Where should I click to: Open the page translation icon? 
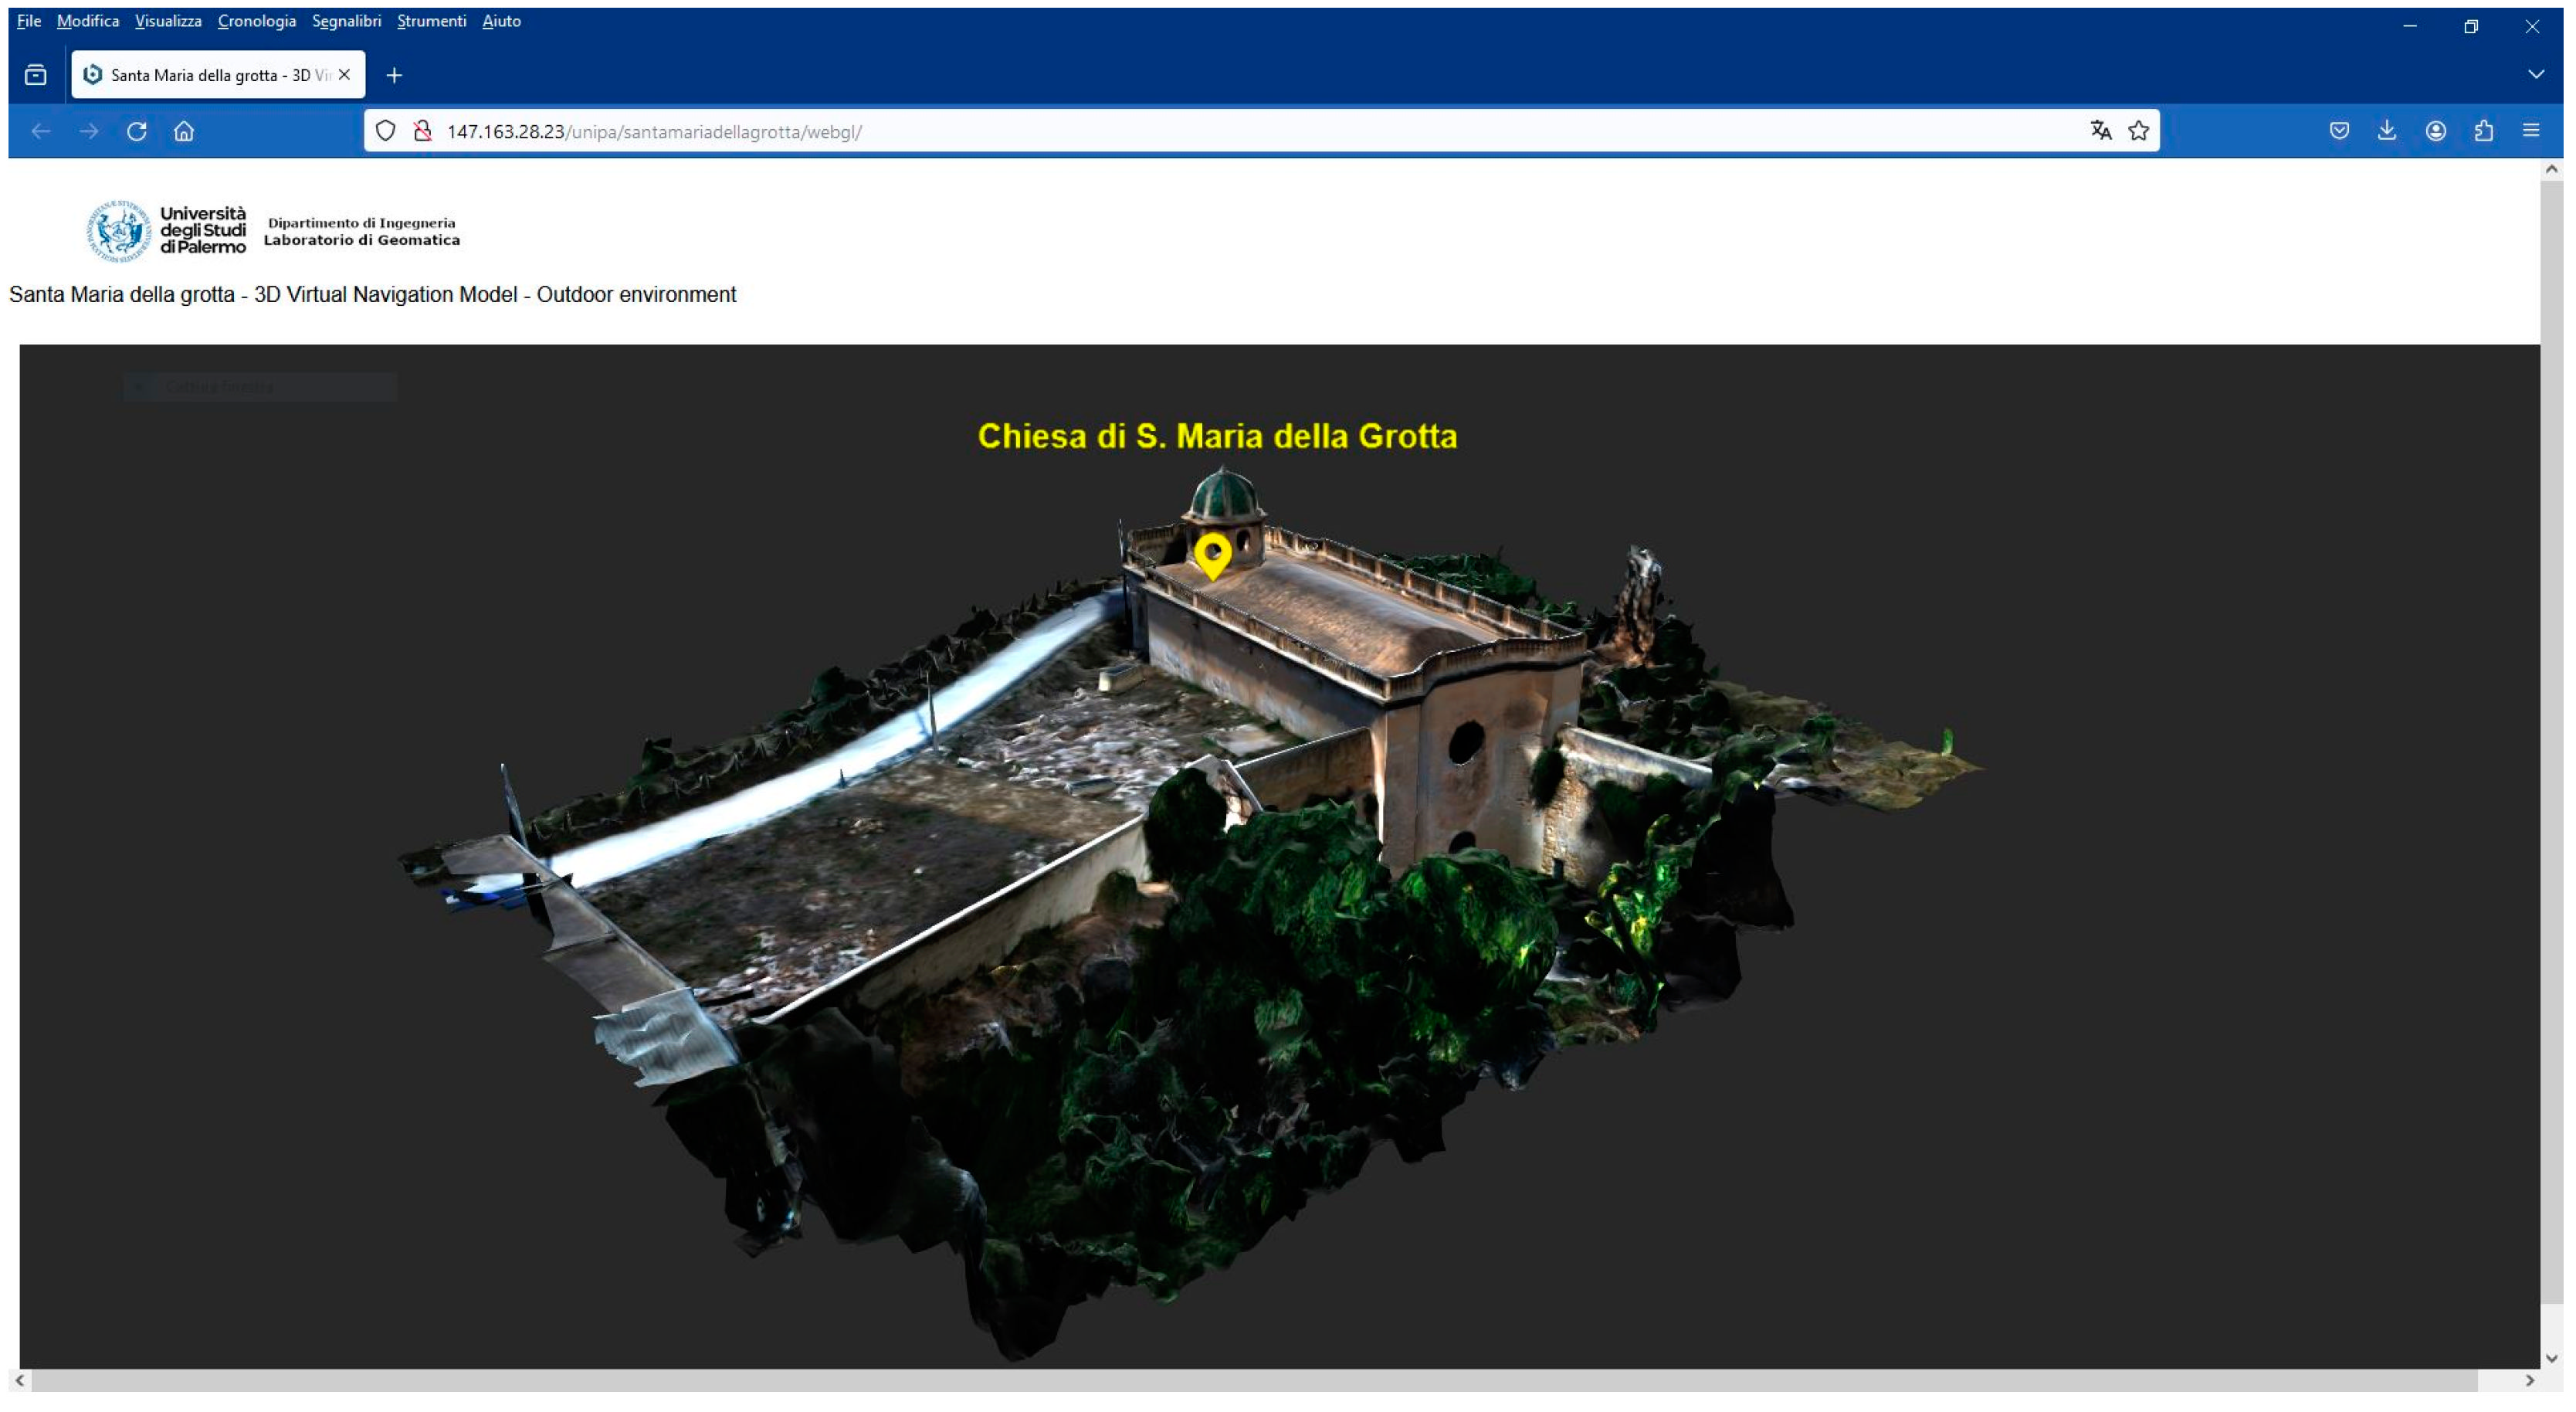point(2100,131)
